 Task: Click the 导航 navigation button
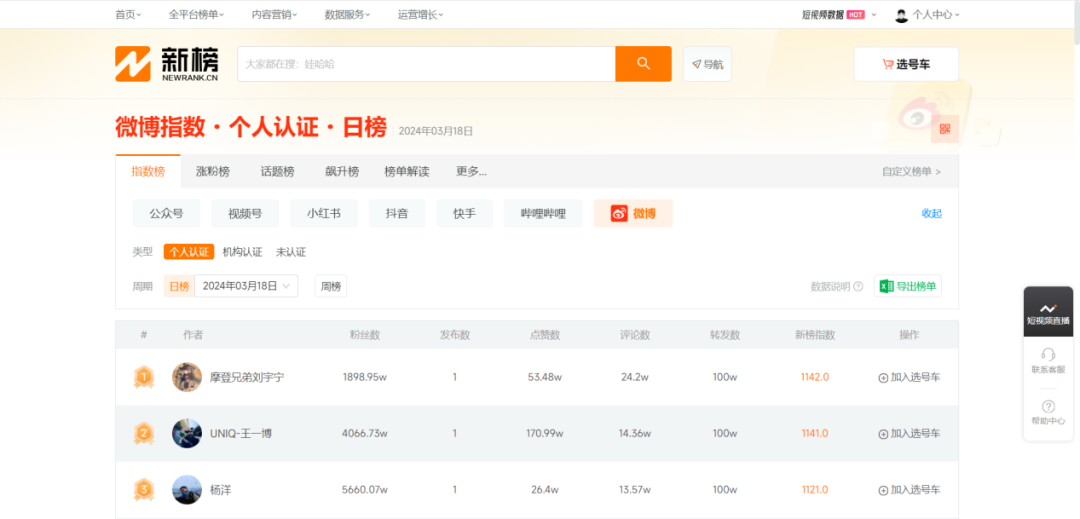point(707,64)
